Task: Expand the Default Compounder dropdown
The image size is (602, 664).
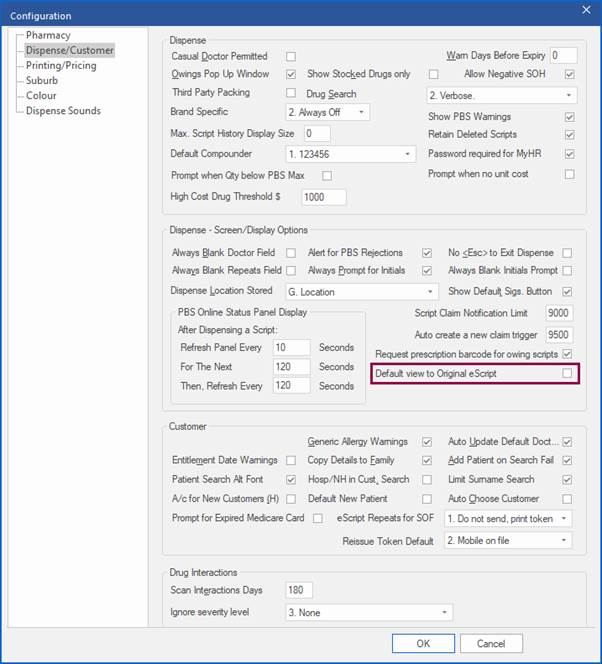Action: pyautogui.click(x=351, y=154)
